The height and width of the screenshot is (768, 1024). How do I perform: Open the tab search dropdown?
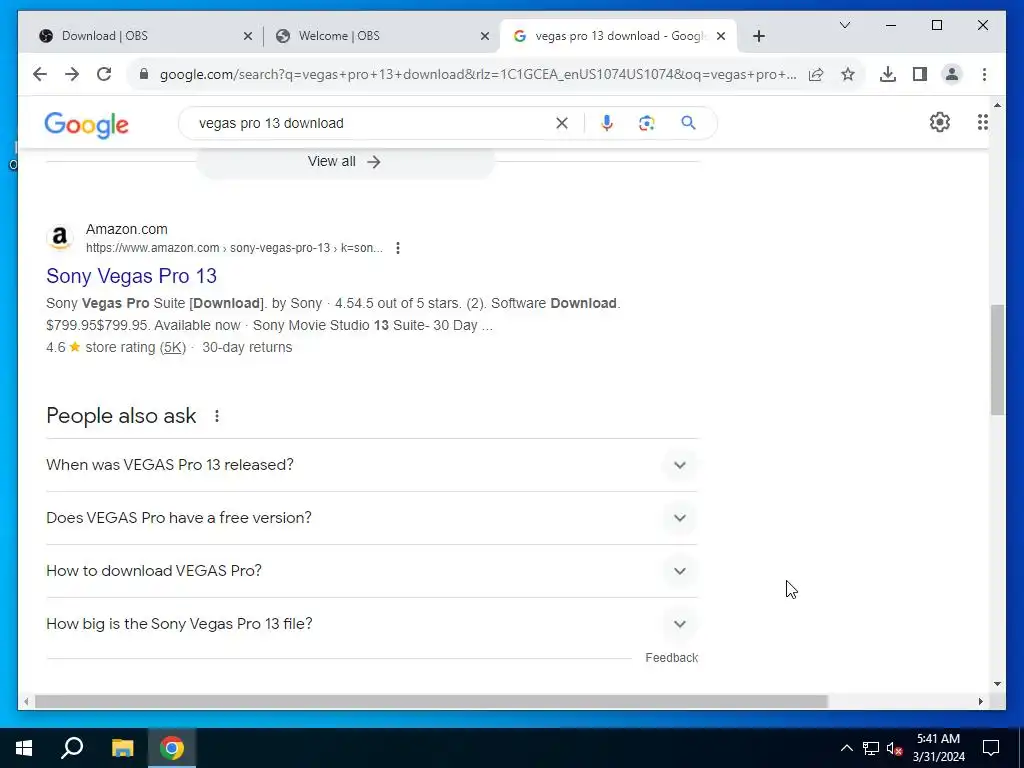[844, 25]
